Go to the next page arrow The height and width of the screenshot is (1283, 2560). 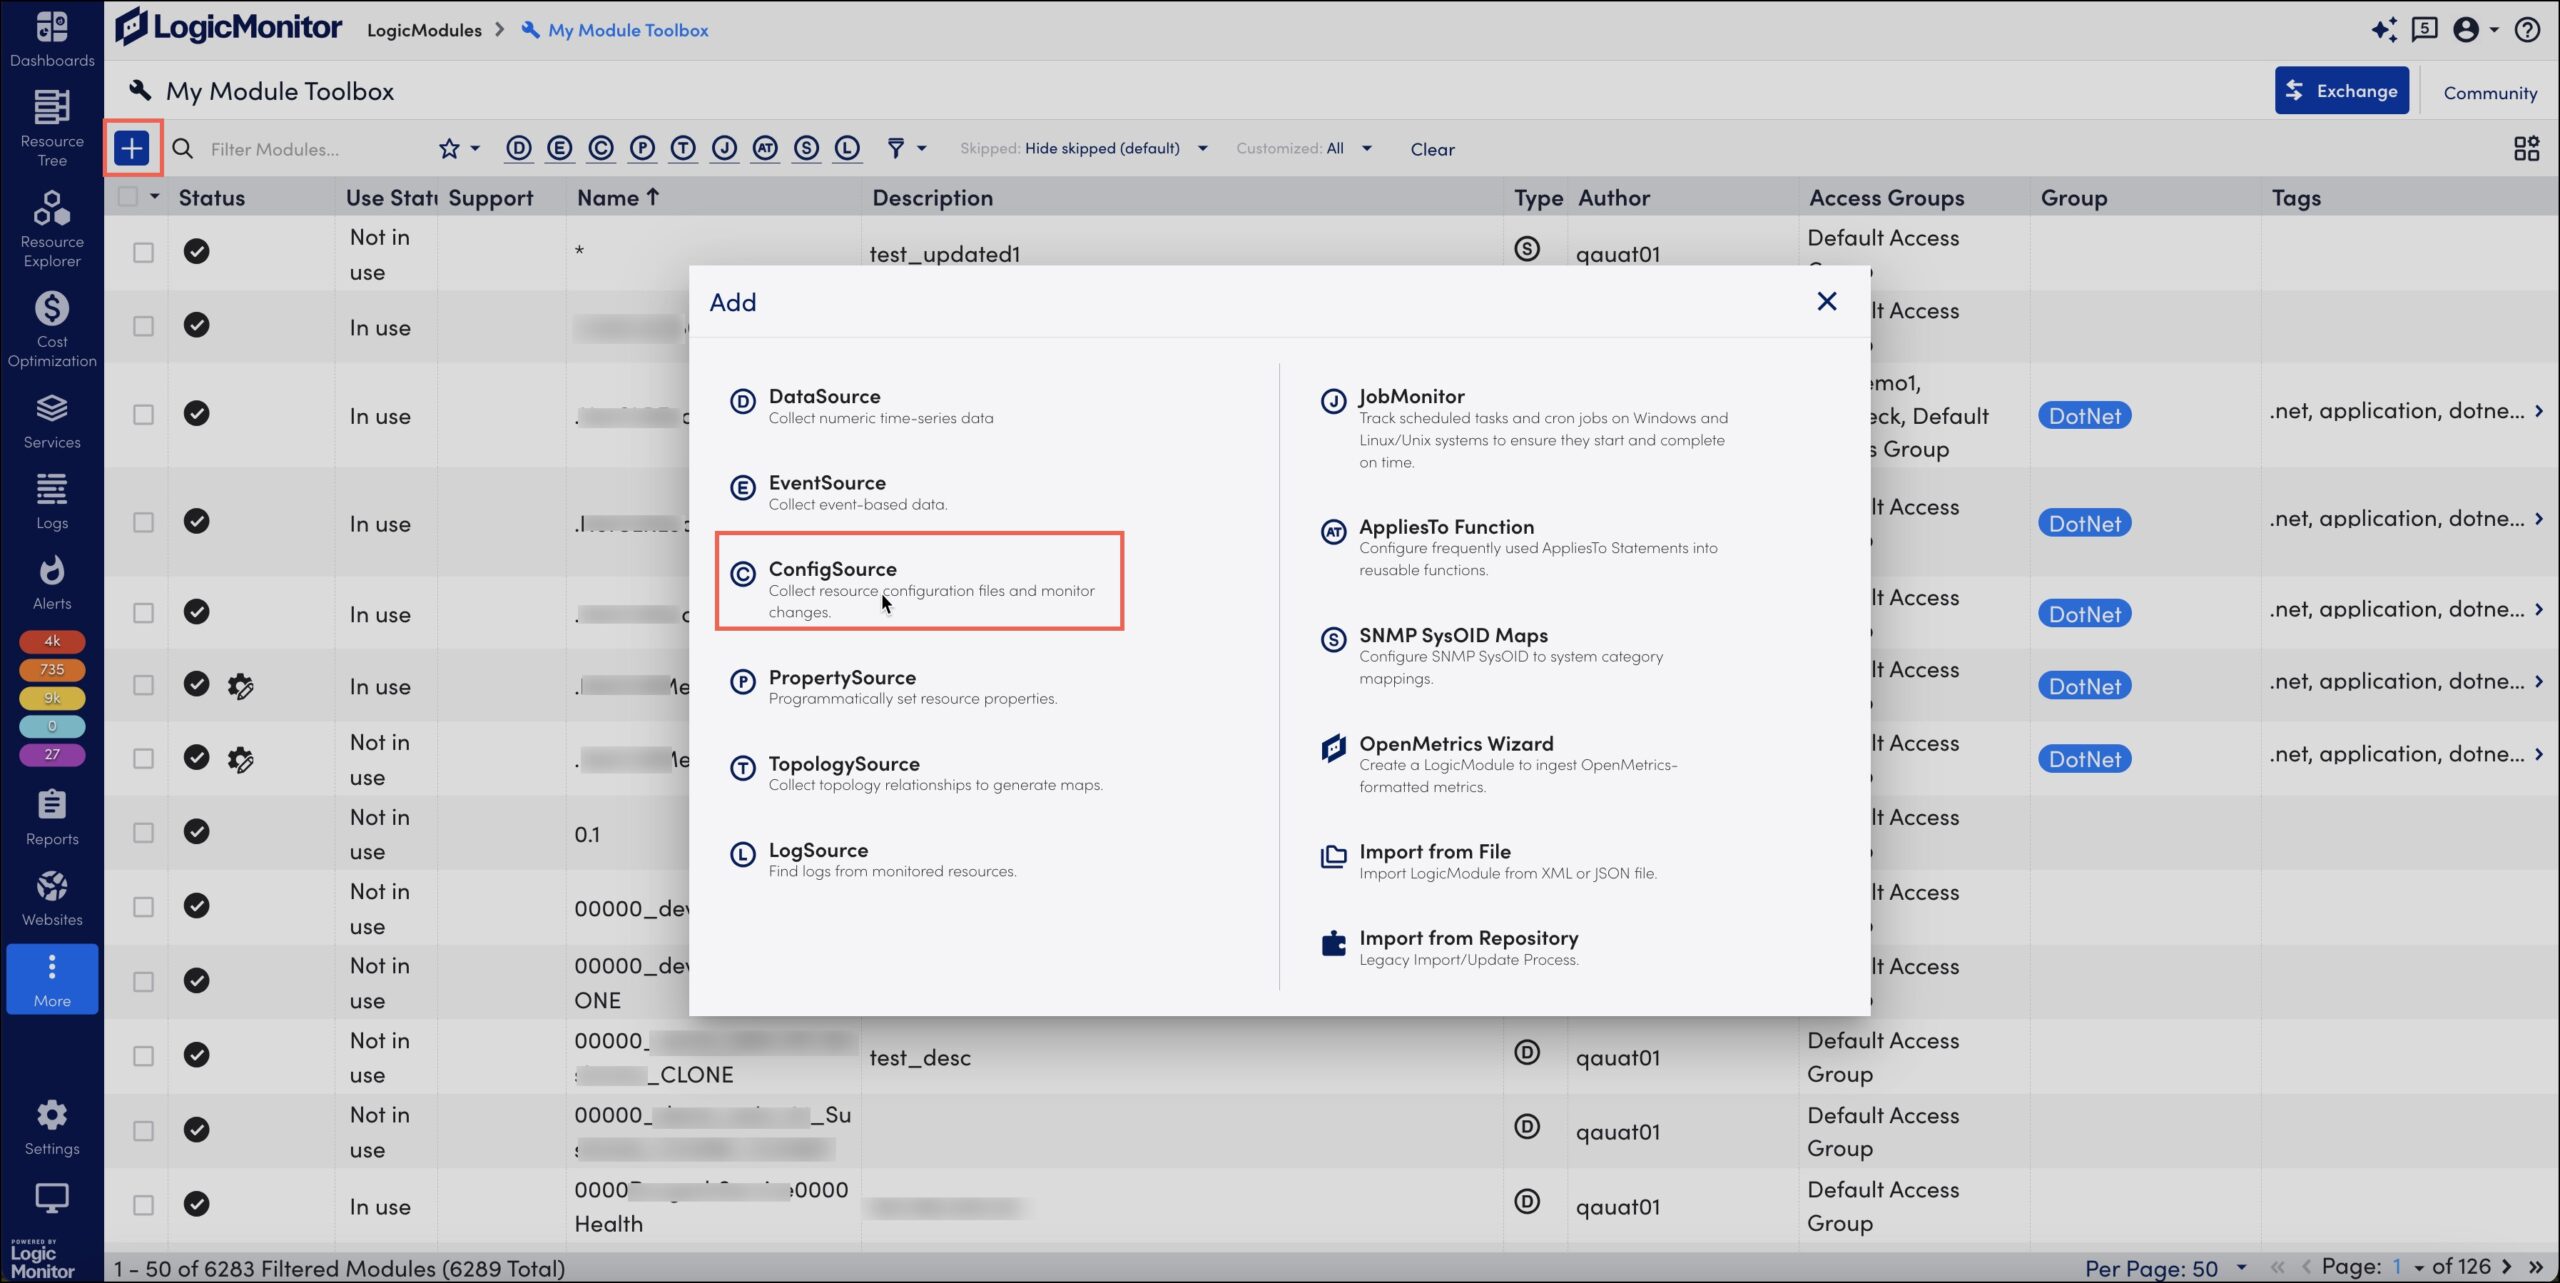pos(2506,1267)
